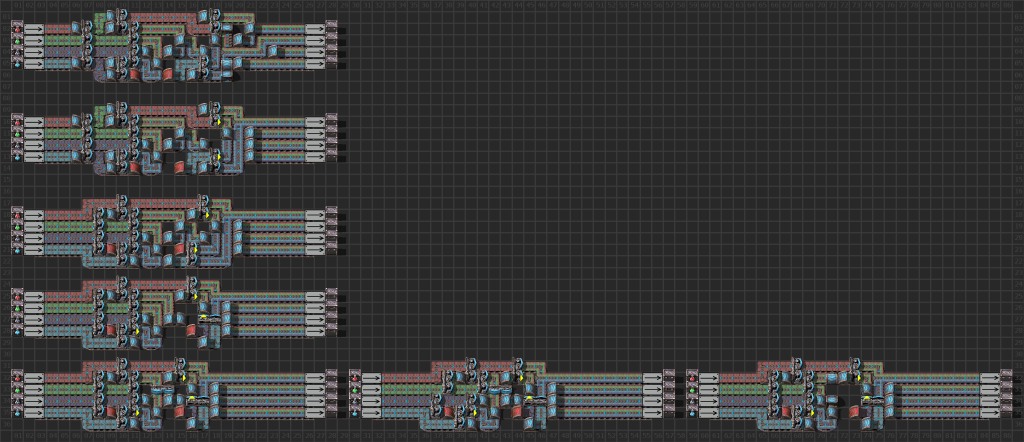
Task: Select right red underground belt in third balancer
Action: (x=180, y=250)
